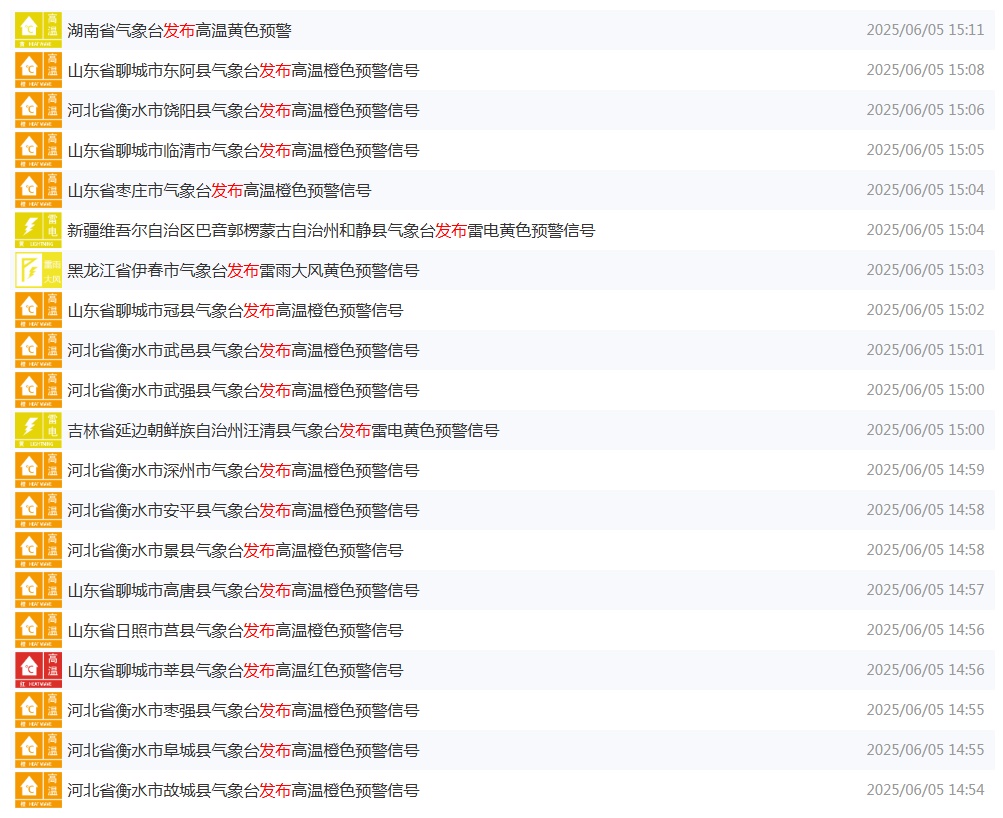This screenshot has width=1003, height=818.
Task: Open the 衡水市景县 warning link
Action: tap(235, 550)
